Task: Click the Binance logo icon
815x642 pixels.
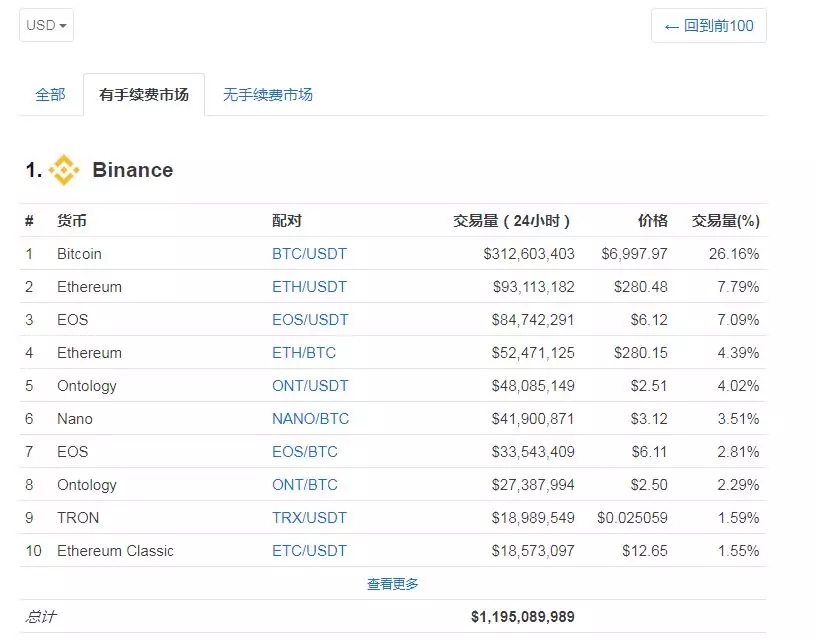Action: coord(64,170)
